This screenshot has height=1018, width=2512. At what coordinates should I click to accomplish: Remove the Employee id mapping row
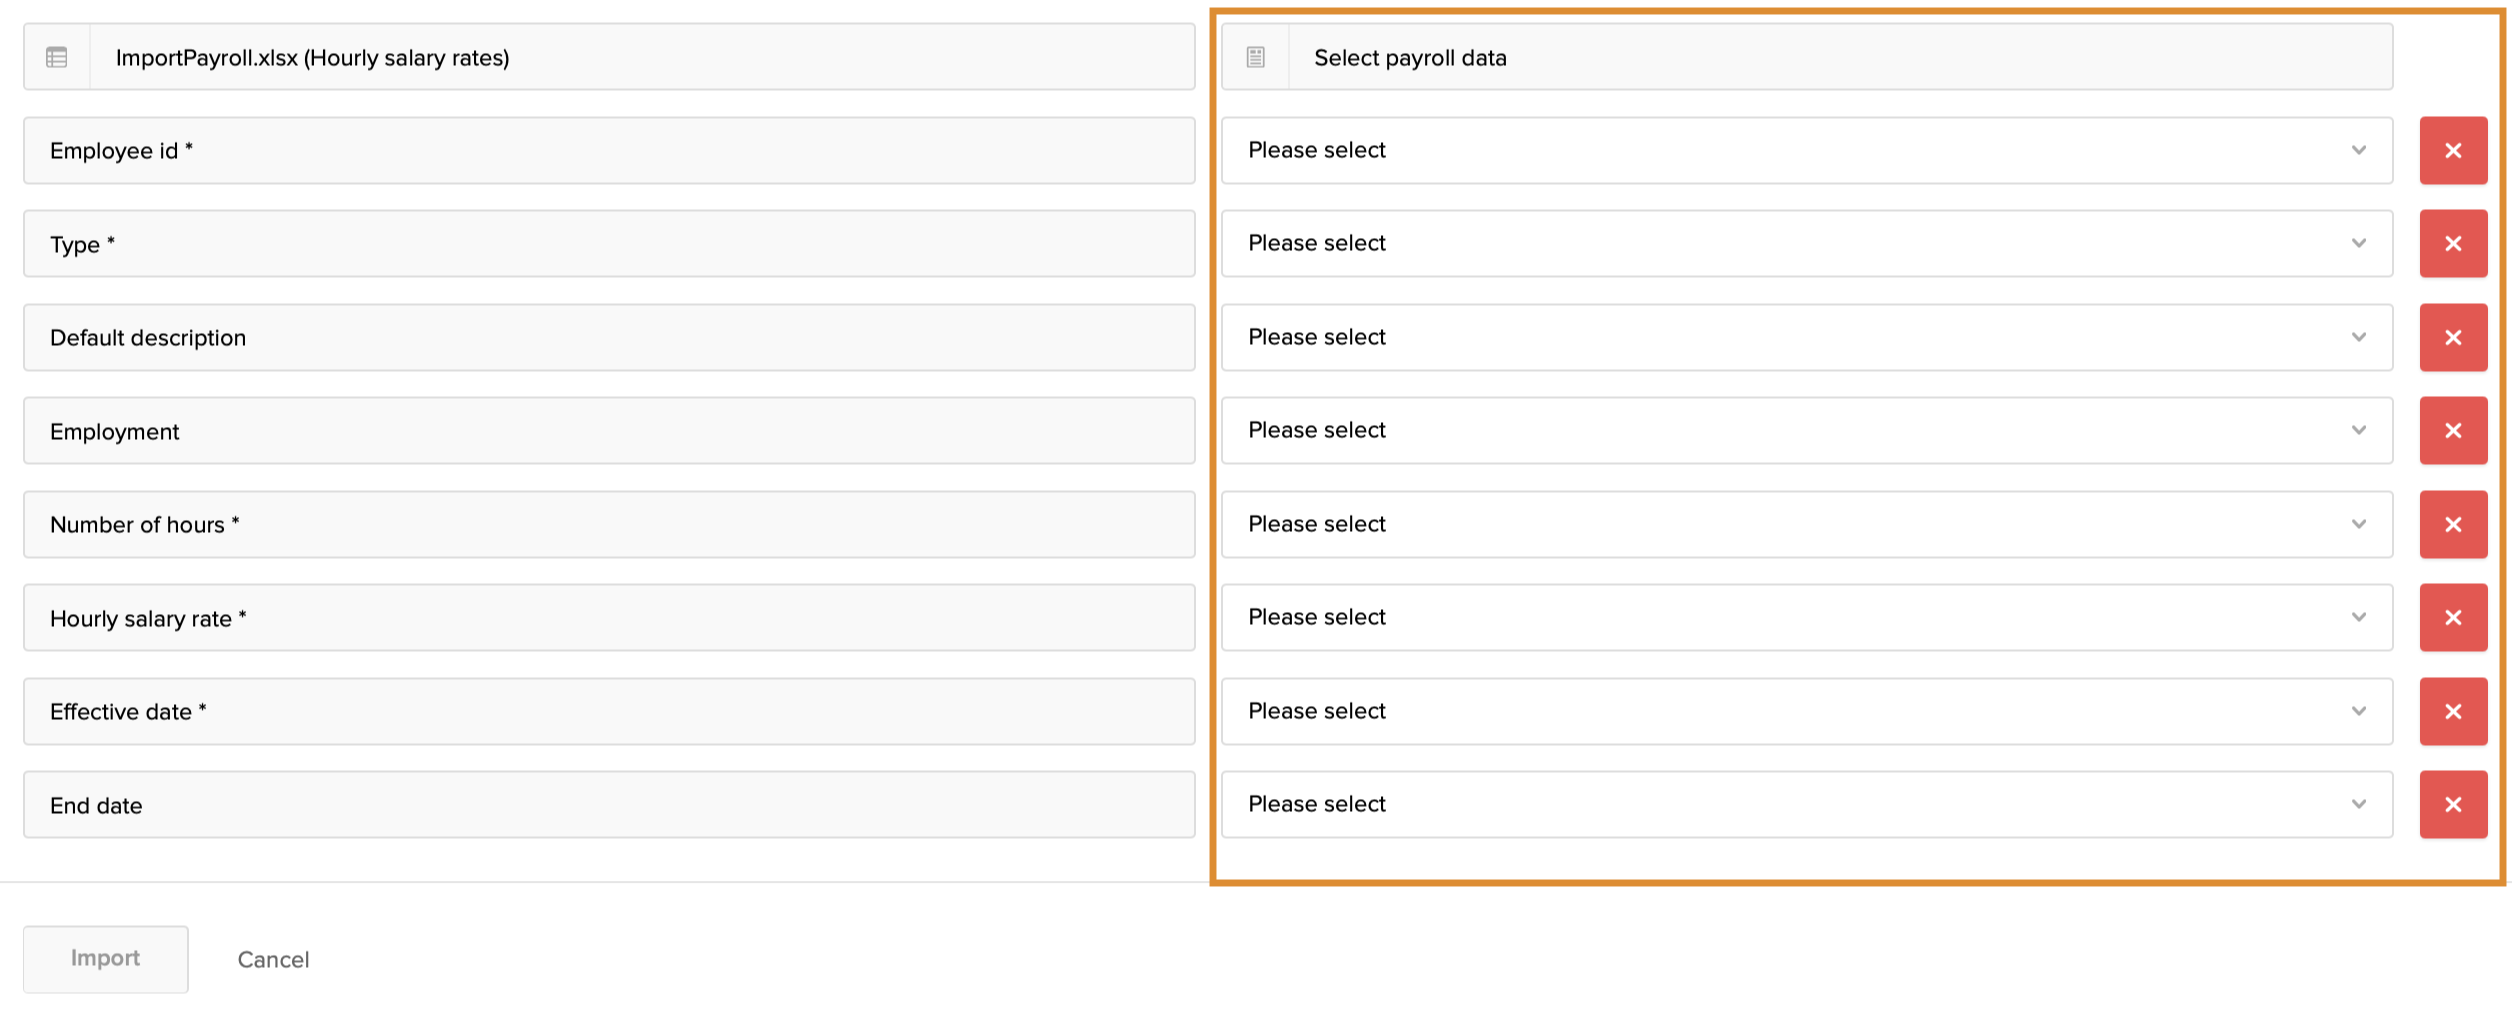click(x=2452, y=150)
